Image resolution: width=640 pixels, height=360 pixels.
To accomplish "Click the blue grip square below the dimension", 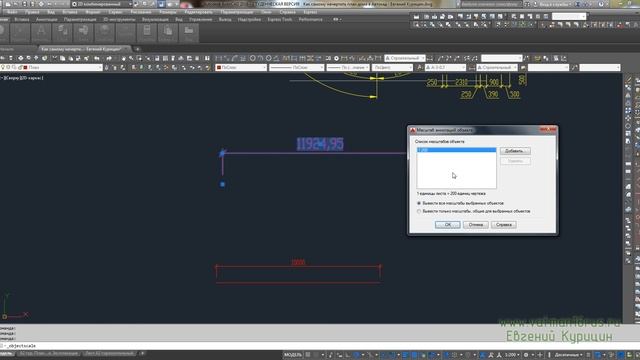I will [x=222, y=184].
